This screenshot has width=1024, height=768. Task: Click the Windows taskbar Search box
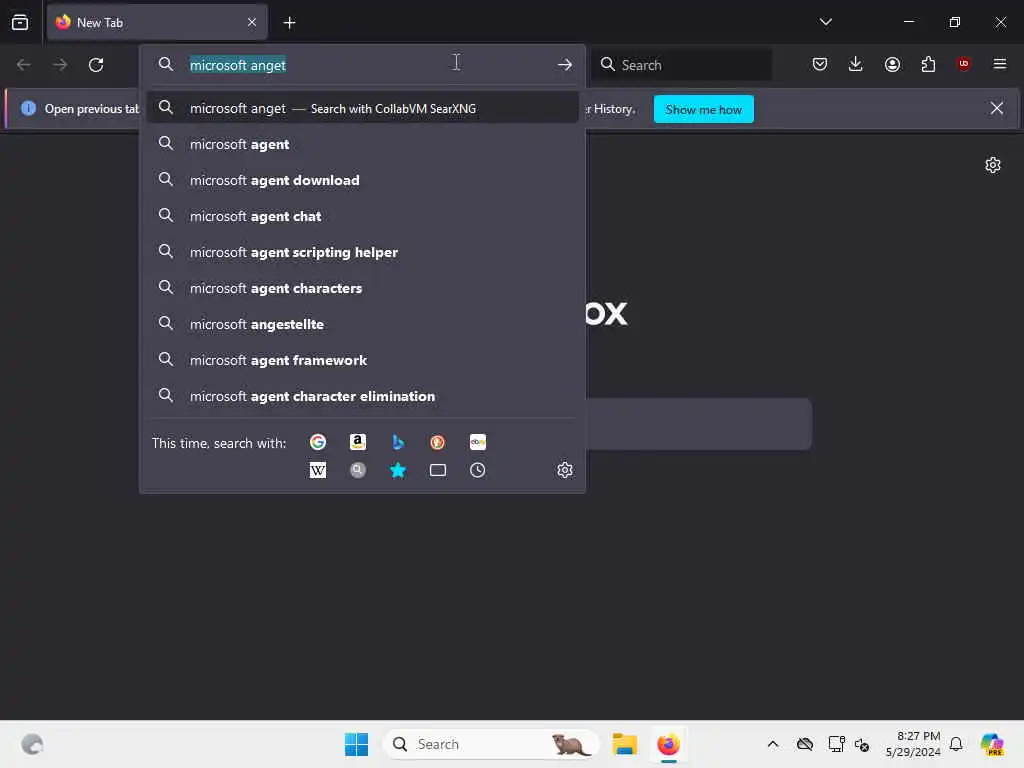[x=492, y=744]
